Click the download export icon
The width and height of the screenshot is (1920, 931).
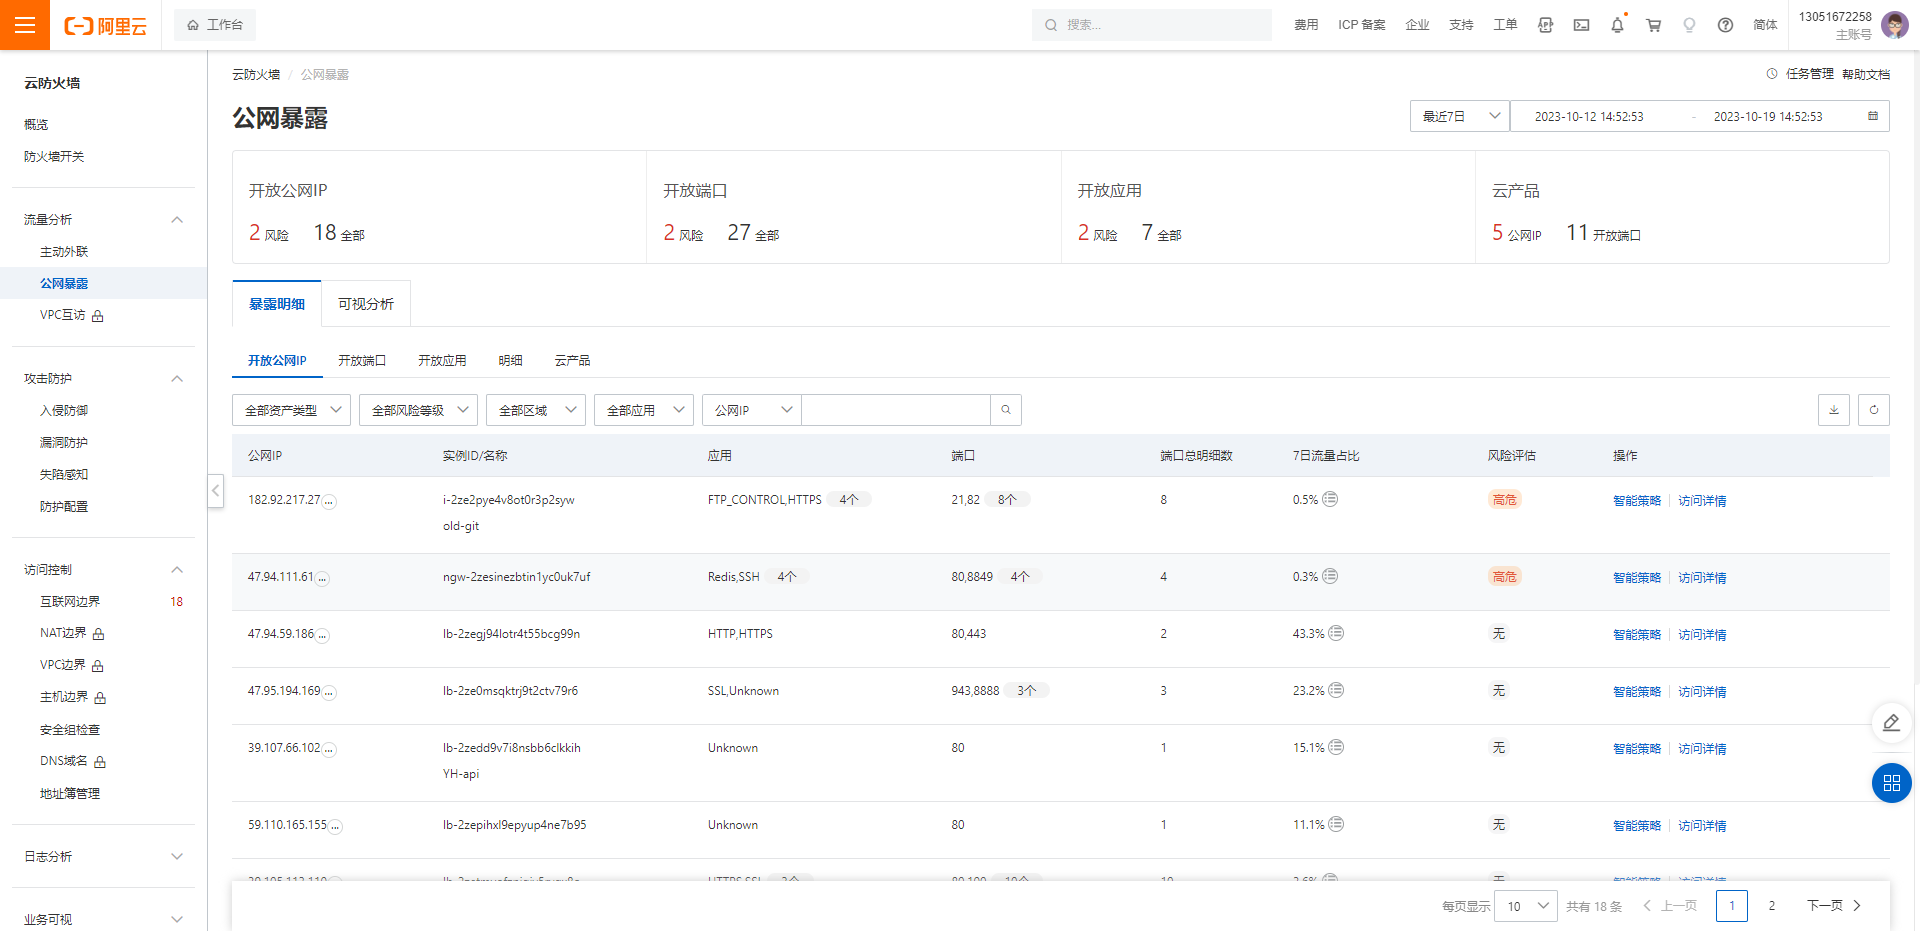(1834, 410)
